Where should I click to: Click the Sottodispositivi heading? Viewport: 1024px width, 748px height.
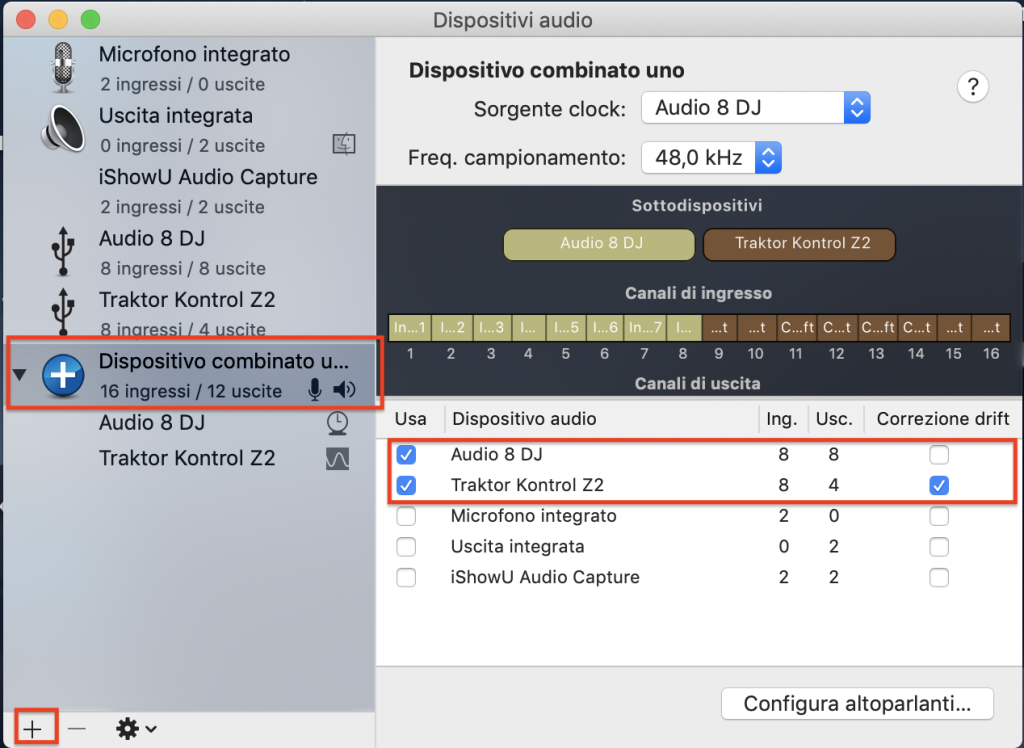(697, 206)
